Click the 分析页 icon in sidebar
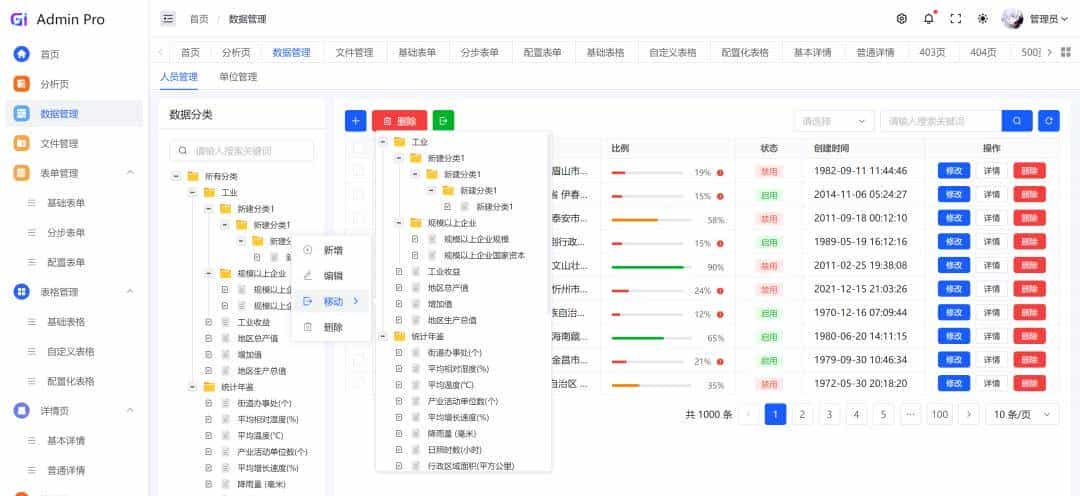This screenshot has height=496, width=1080. (21, 84)
